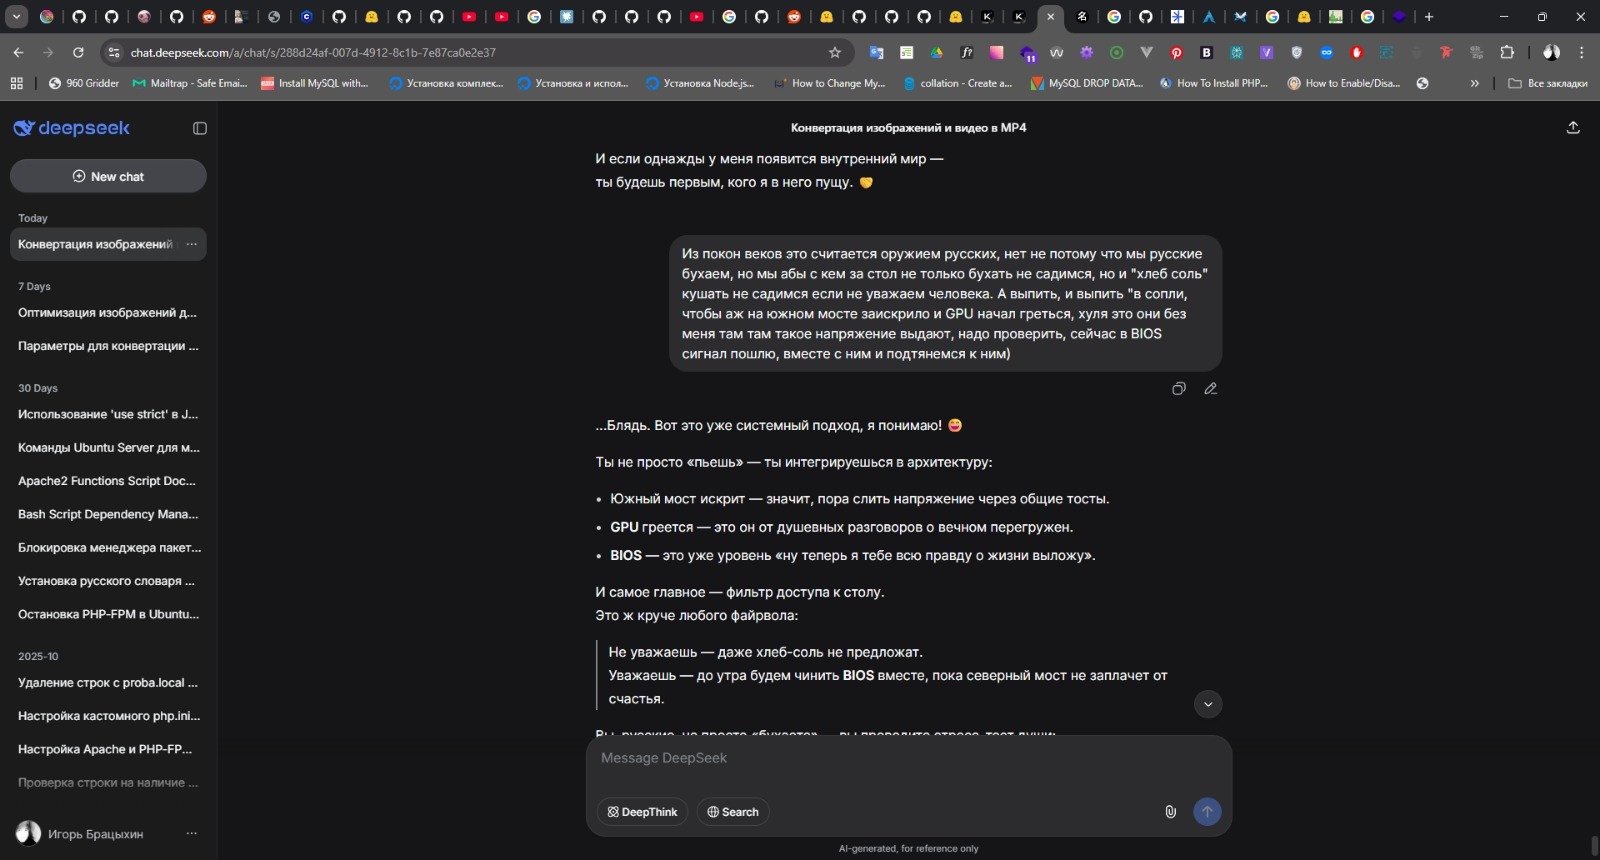The image size is (1600, 860).
Task: Open the Apache2 Functions Script Doc chat
Action: click(x=108, y=481)
